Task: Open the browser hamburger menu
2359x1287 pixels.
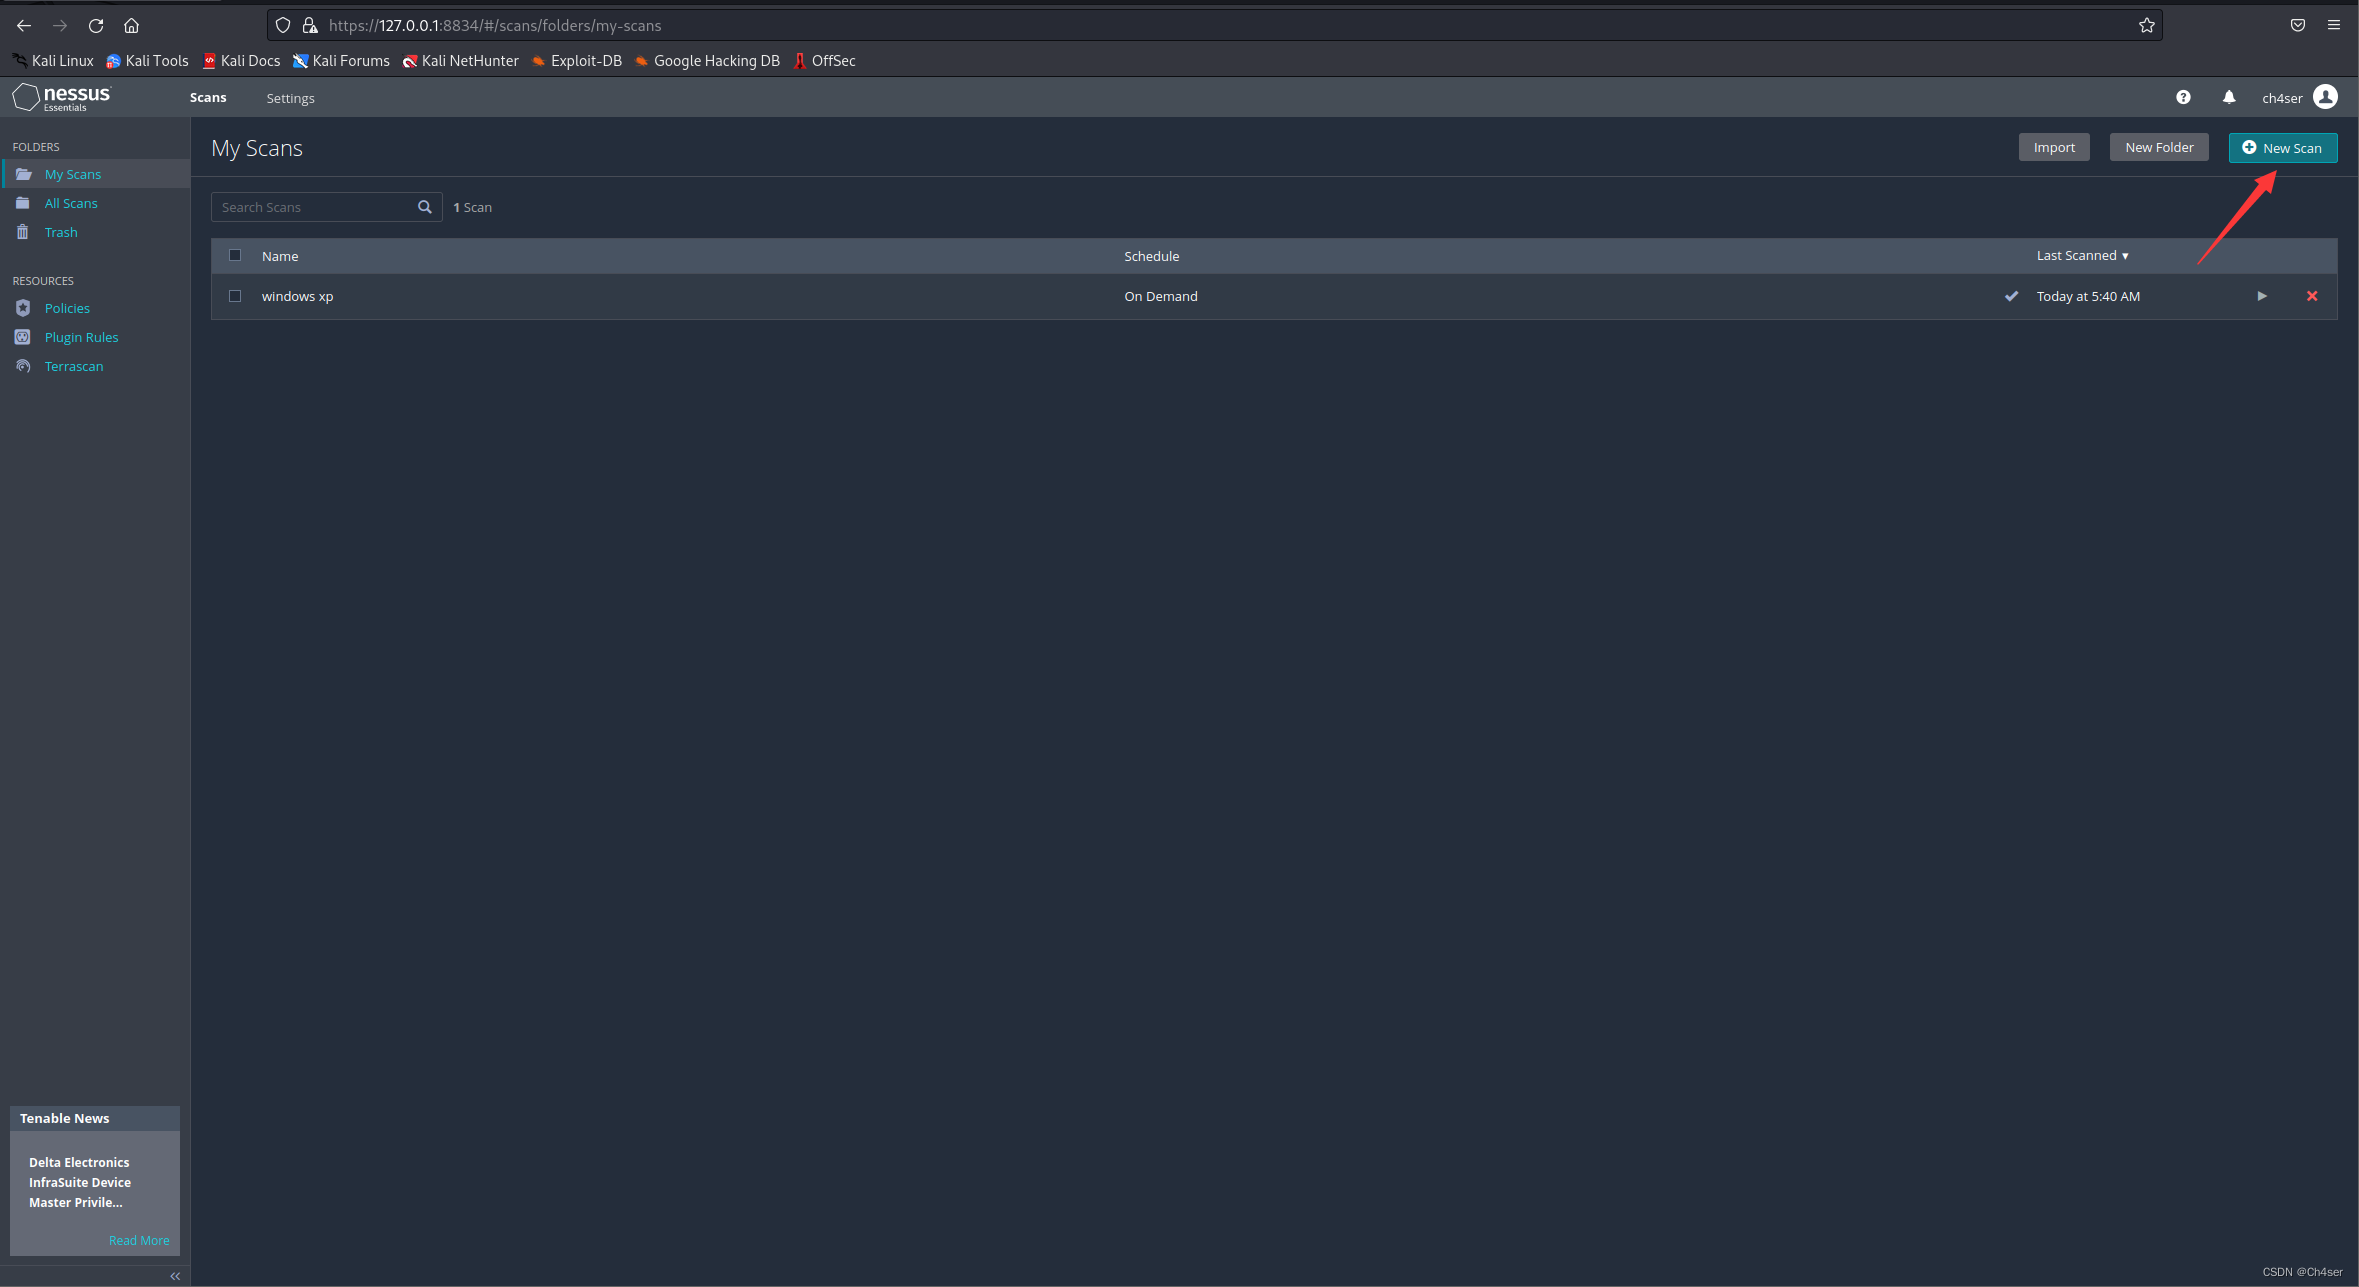Action: click(2333, 25)
